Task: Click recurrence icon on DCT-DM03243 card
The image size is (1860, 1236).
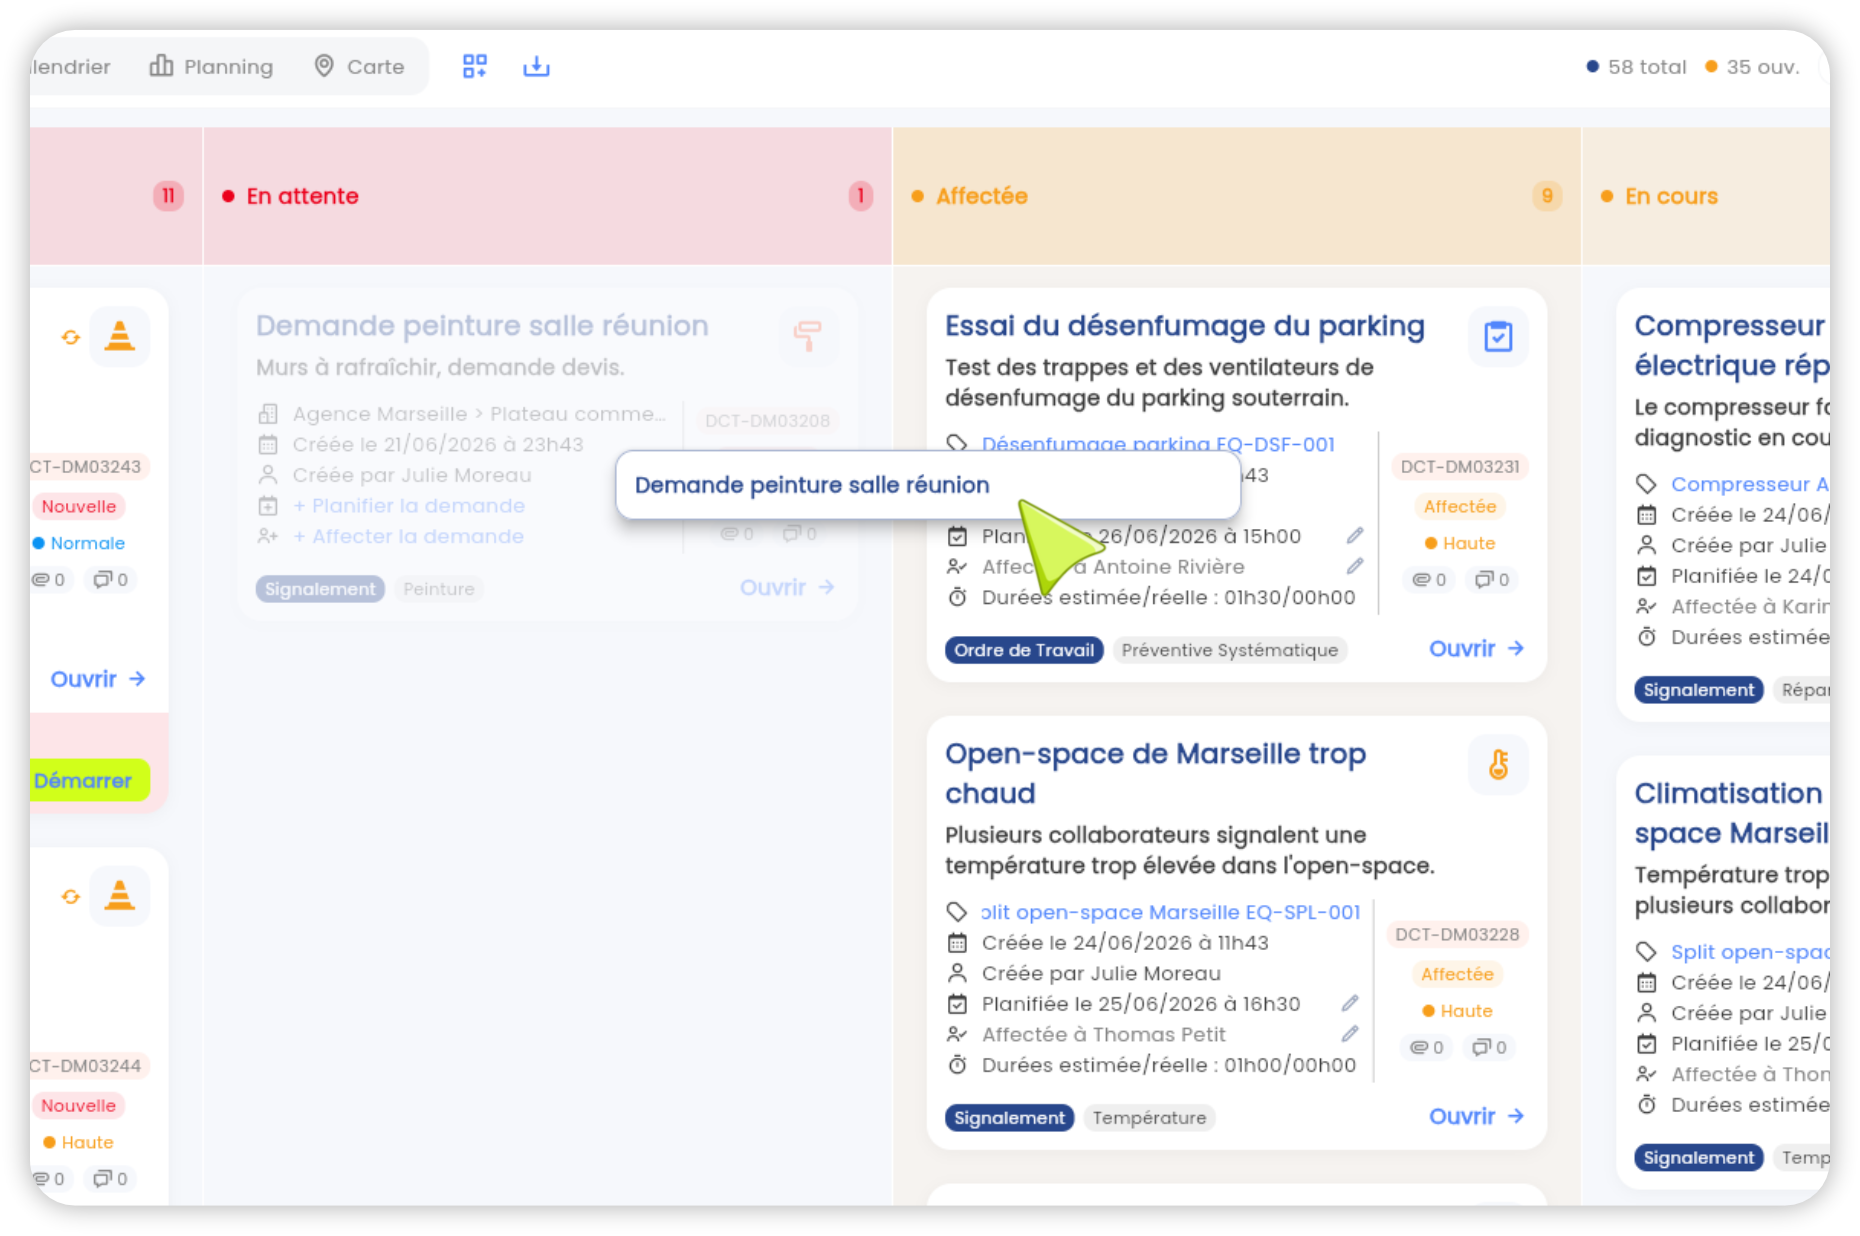Action: 71,338
